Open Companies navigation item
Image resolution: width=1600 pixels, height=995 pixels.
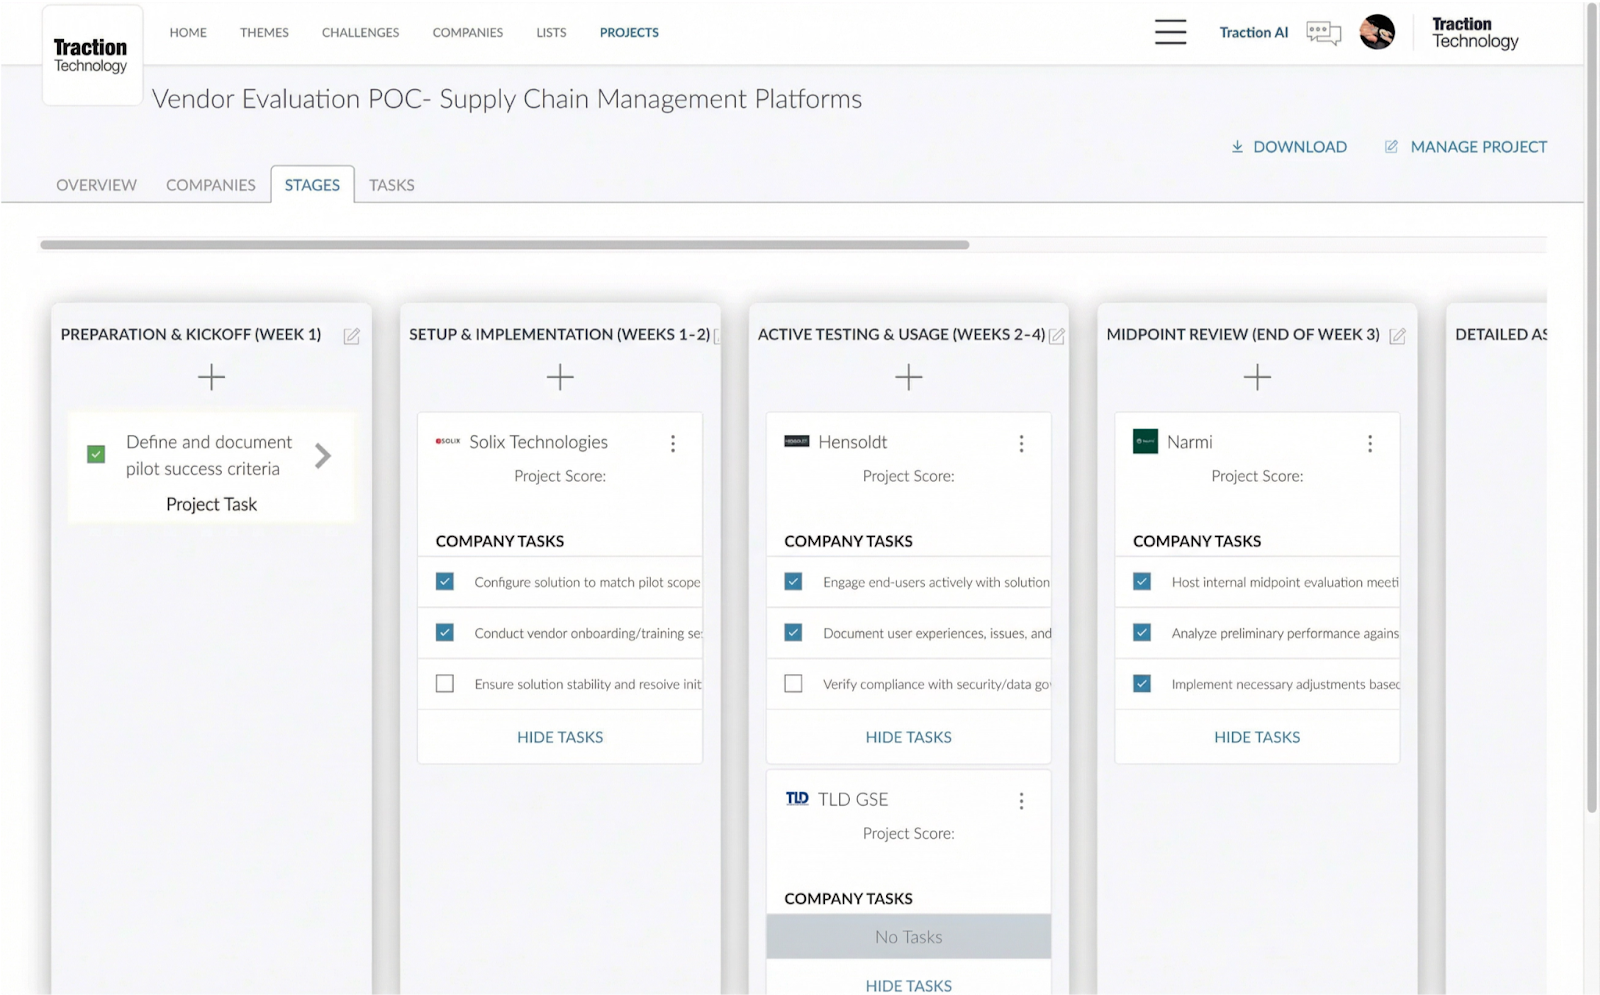(467, 32)
